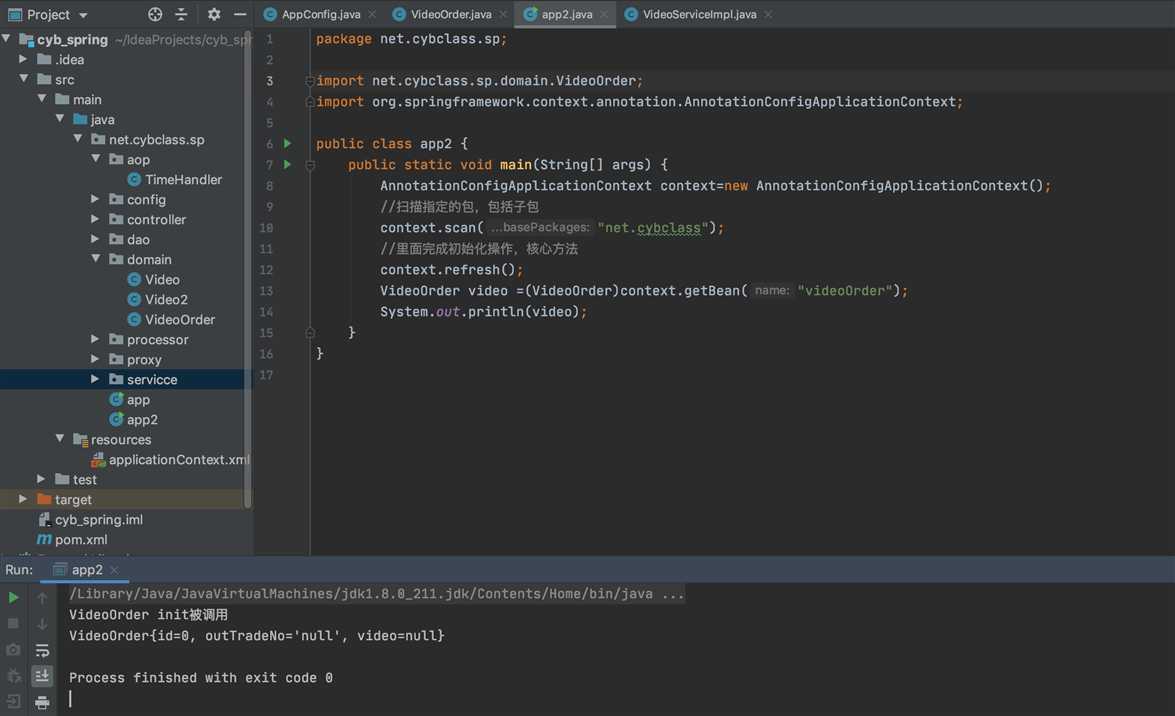Hide the Project panel with the minus icon
Screen dimensions: 1175x716
tap(240, 14)
